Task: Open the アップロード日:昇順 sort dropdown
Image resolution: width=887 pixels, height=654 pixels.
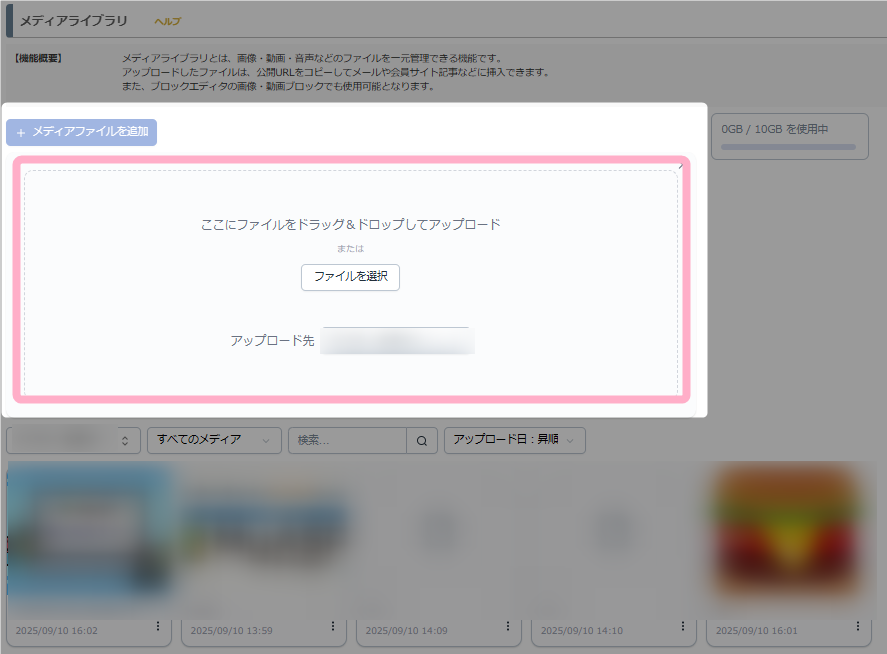Action: 514,440
